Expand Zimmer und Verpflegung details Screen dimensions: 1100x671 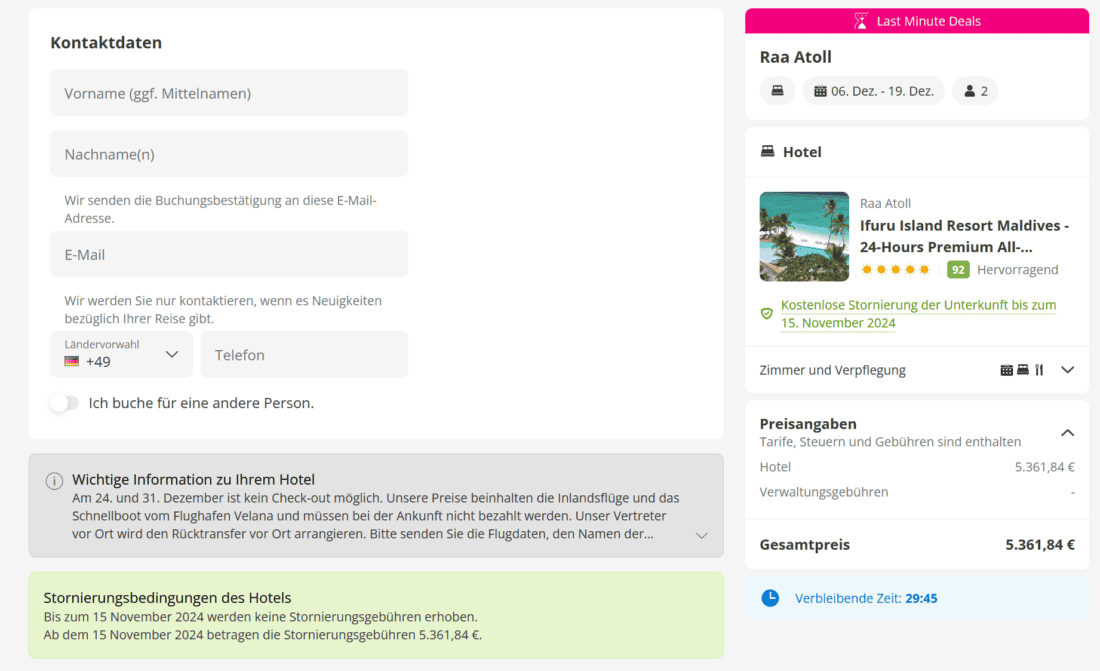point(1067,370)
